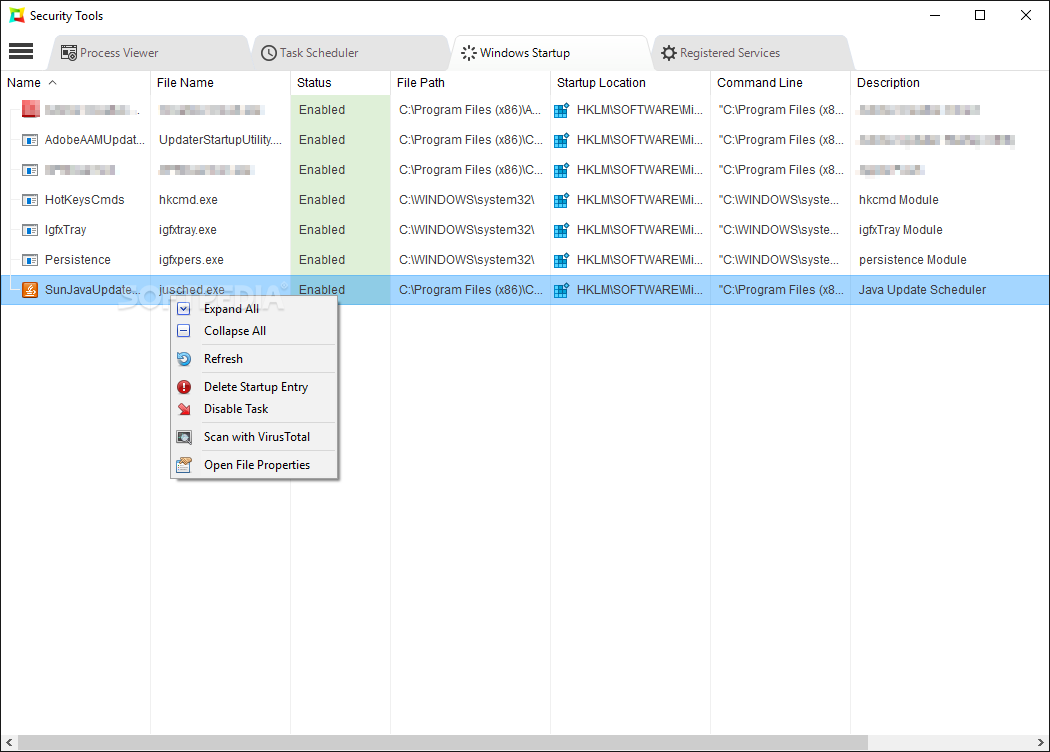1050x752 pixels.
Task: Click the Process Viewer tab icon
Action: point(68,53)
